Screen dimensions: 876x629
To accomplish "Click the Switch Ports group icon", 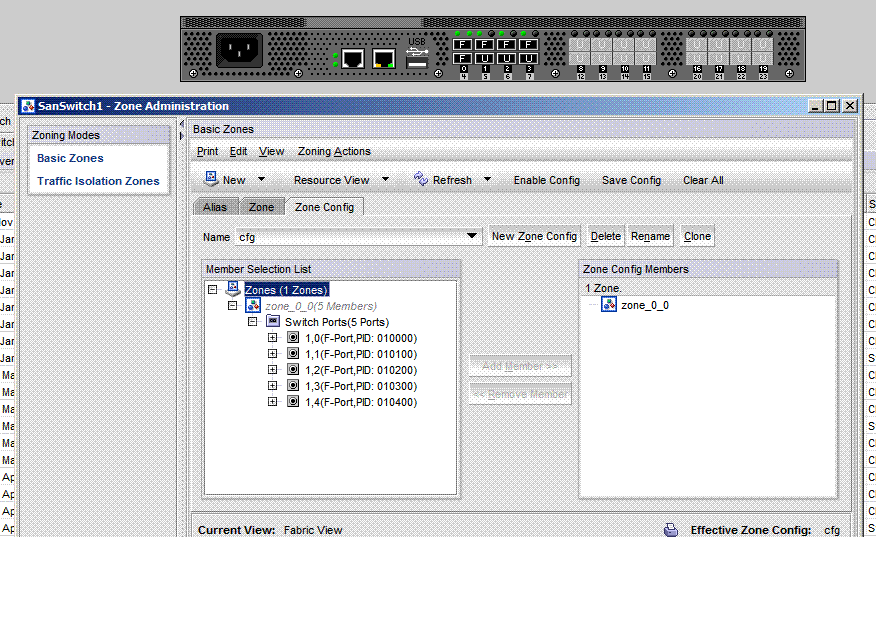I will (273, 321).
